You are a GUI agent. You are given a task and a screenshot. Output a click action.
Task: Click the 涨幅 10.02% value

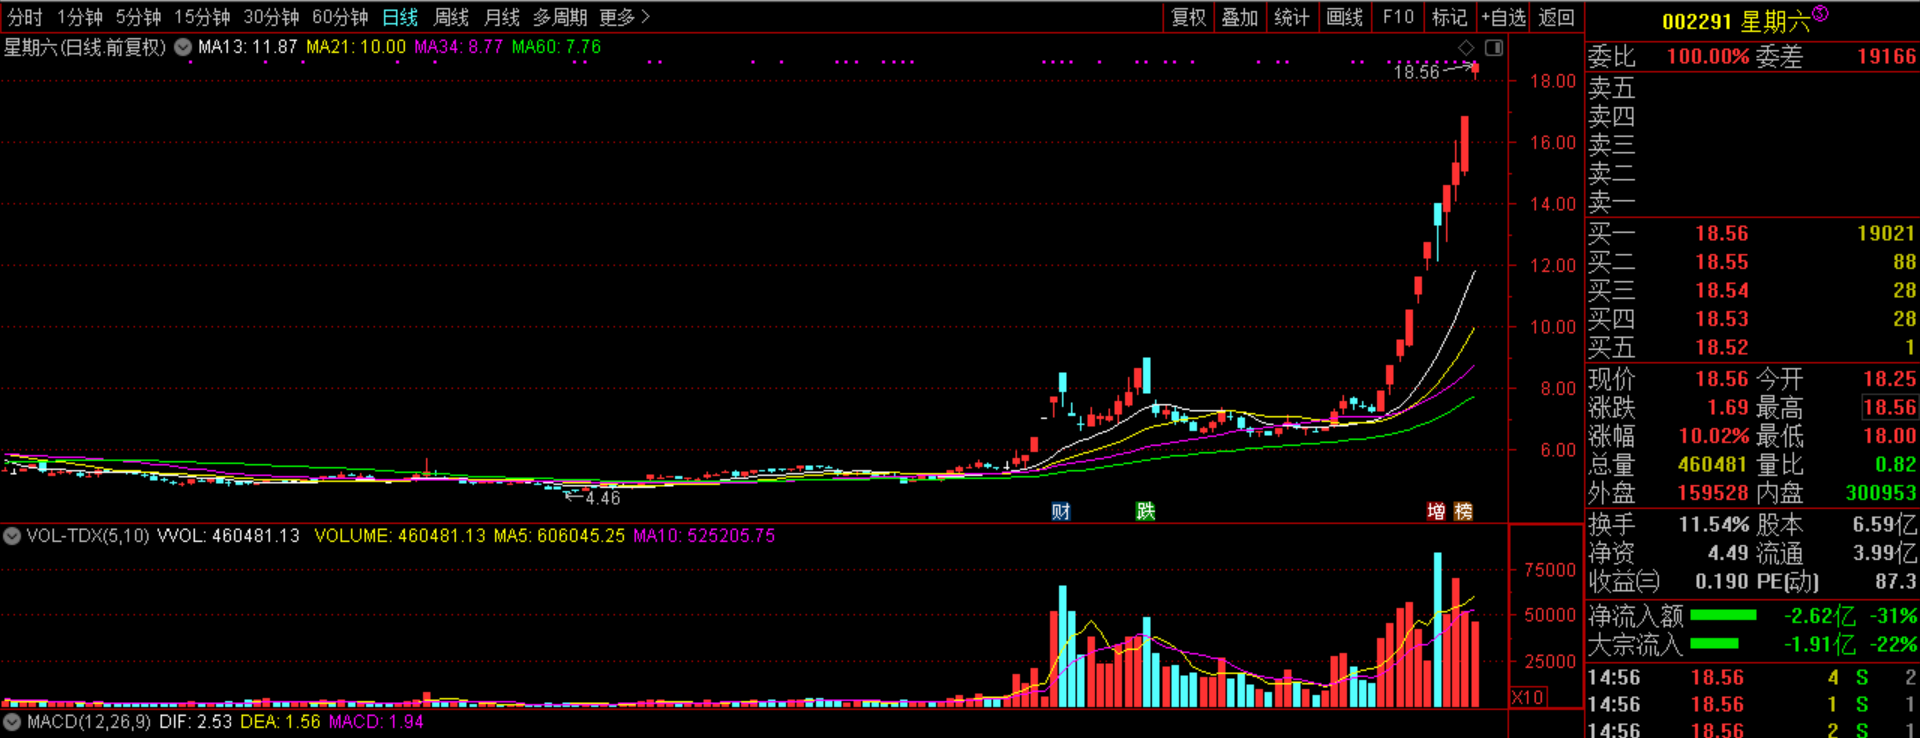point(1713,436)
